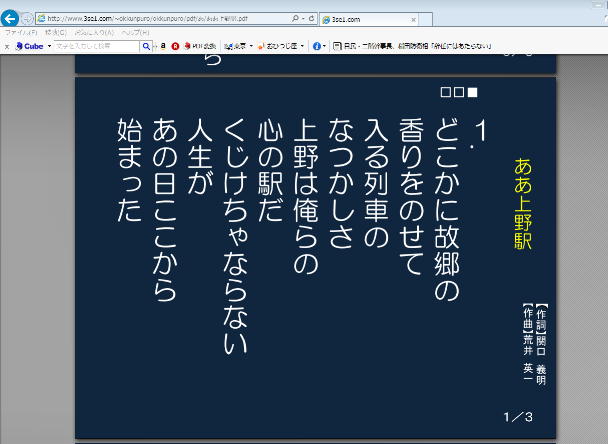This screenshot has height=444, width=608.
Task: Click the 検索 translate toolbar button
Action: coord(235,46)
